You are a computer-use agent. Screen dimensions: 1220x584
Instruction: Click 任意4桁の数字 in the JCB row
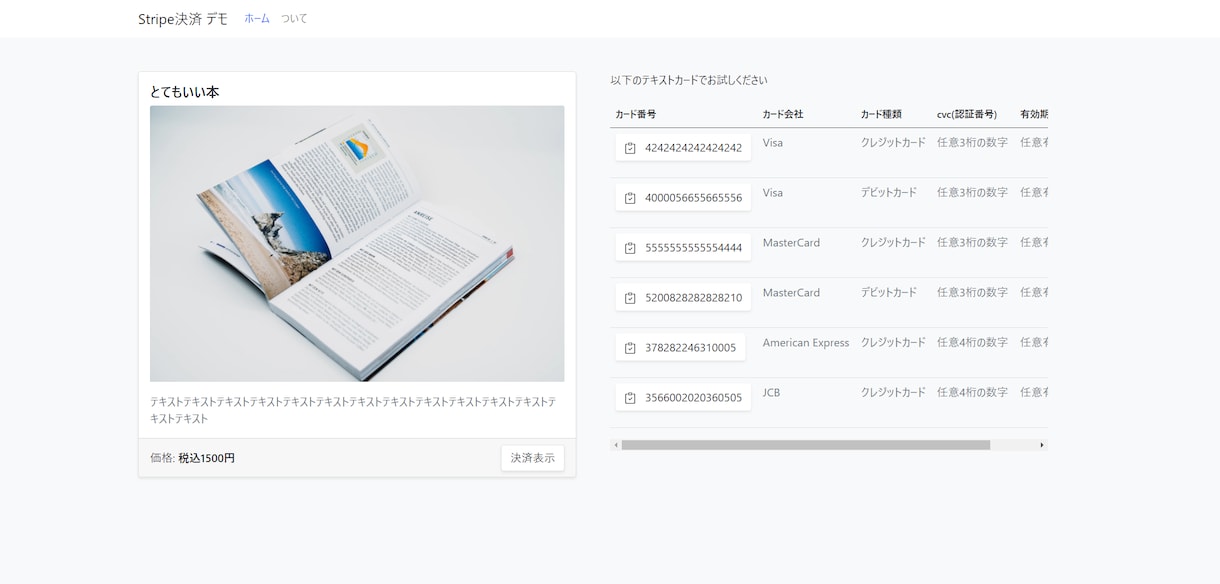[x=972, y=392]
